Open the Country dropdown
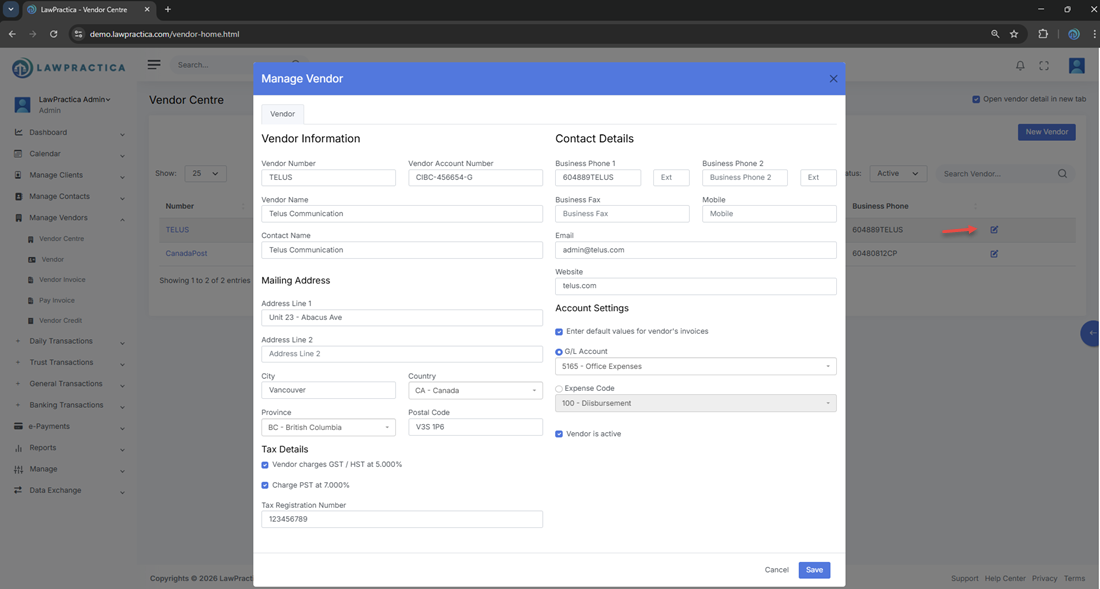Image resolution: width=1100 pixels, height=589 pixels. pos(475,391)
